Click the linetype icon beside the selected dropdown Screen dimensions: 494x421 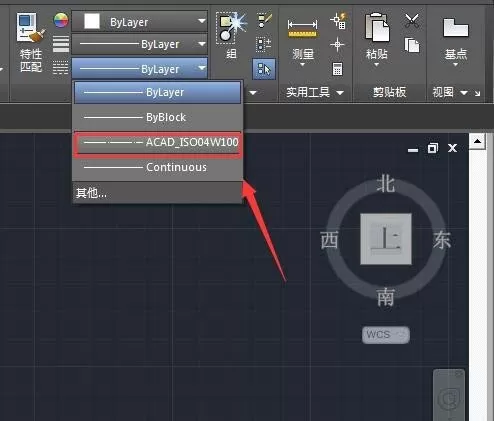point(61,68)
